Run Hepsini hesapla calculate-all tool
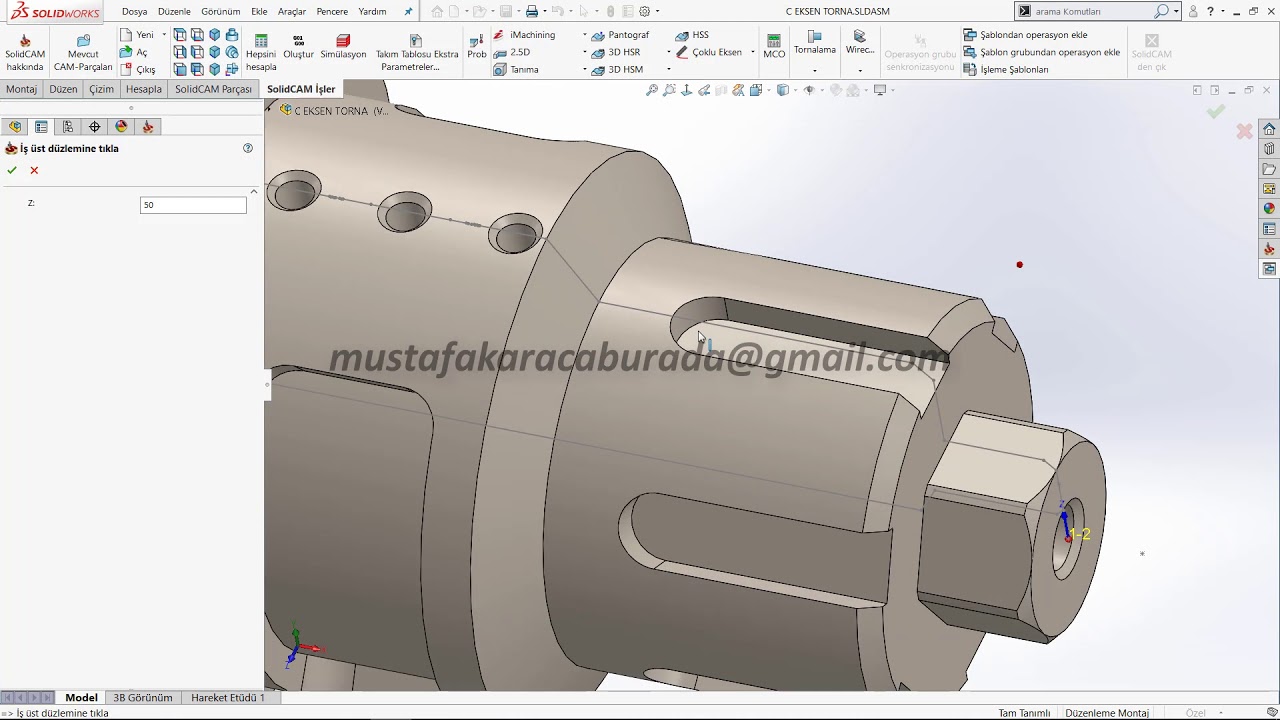This screenshot has width=1280, height=720. (261, 53)
